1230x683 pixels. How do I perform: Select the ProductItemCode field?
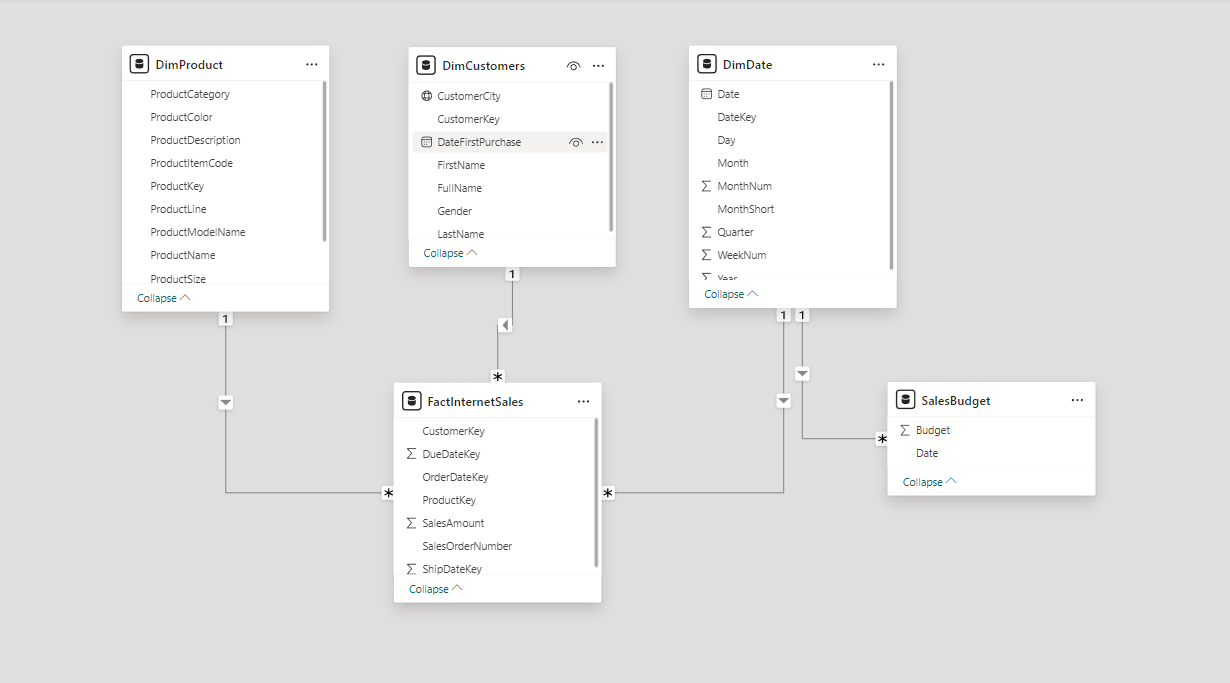coord(191,163)
